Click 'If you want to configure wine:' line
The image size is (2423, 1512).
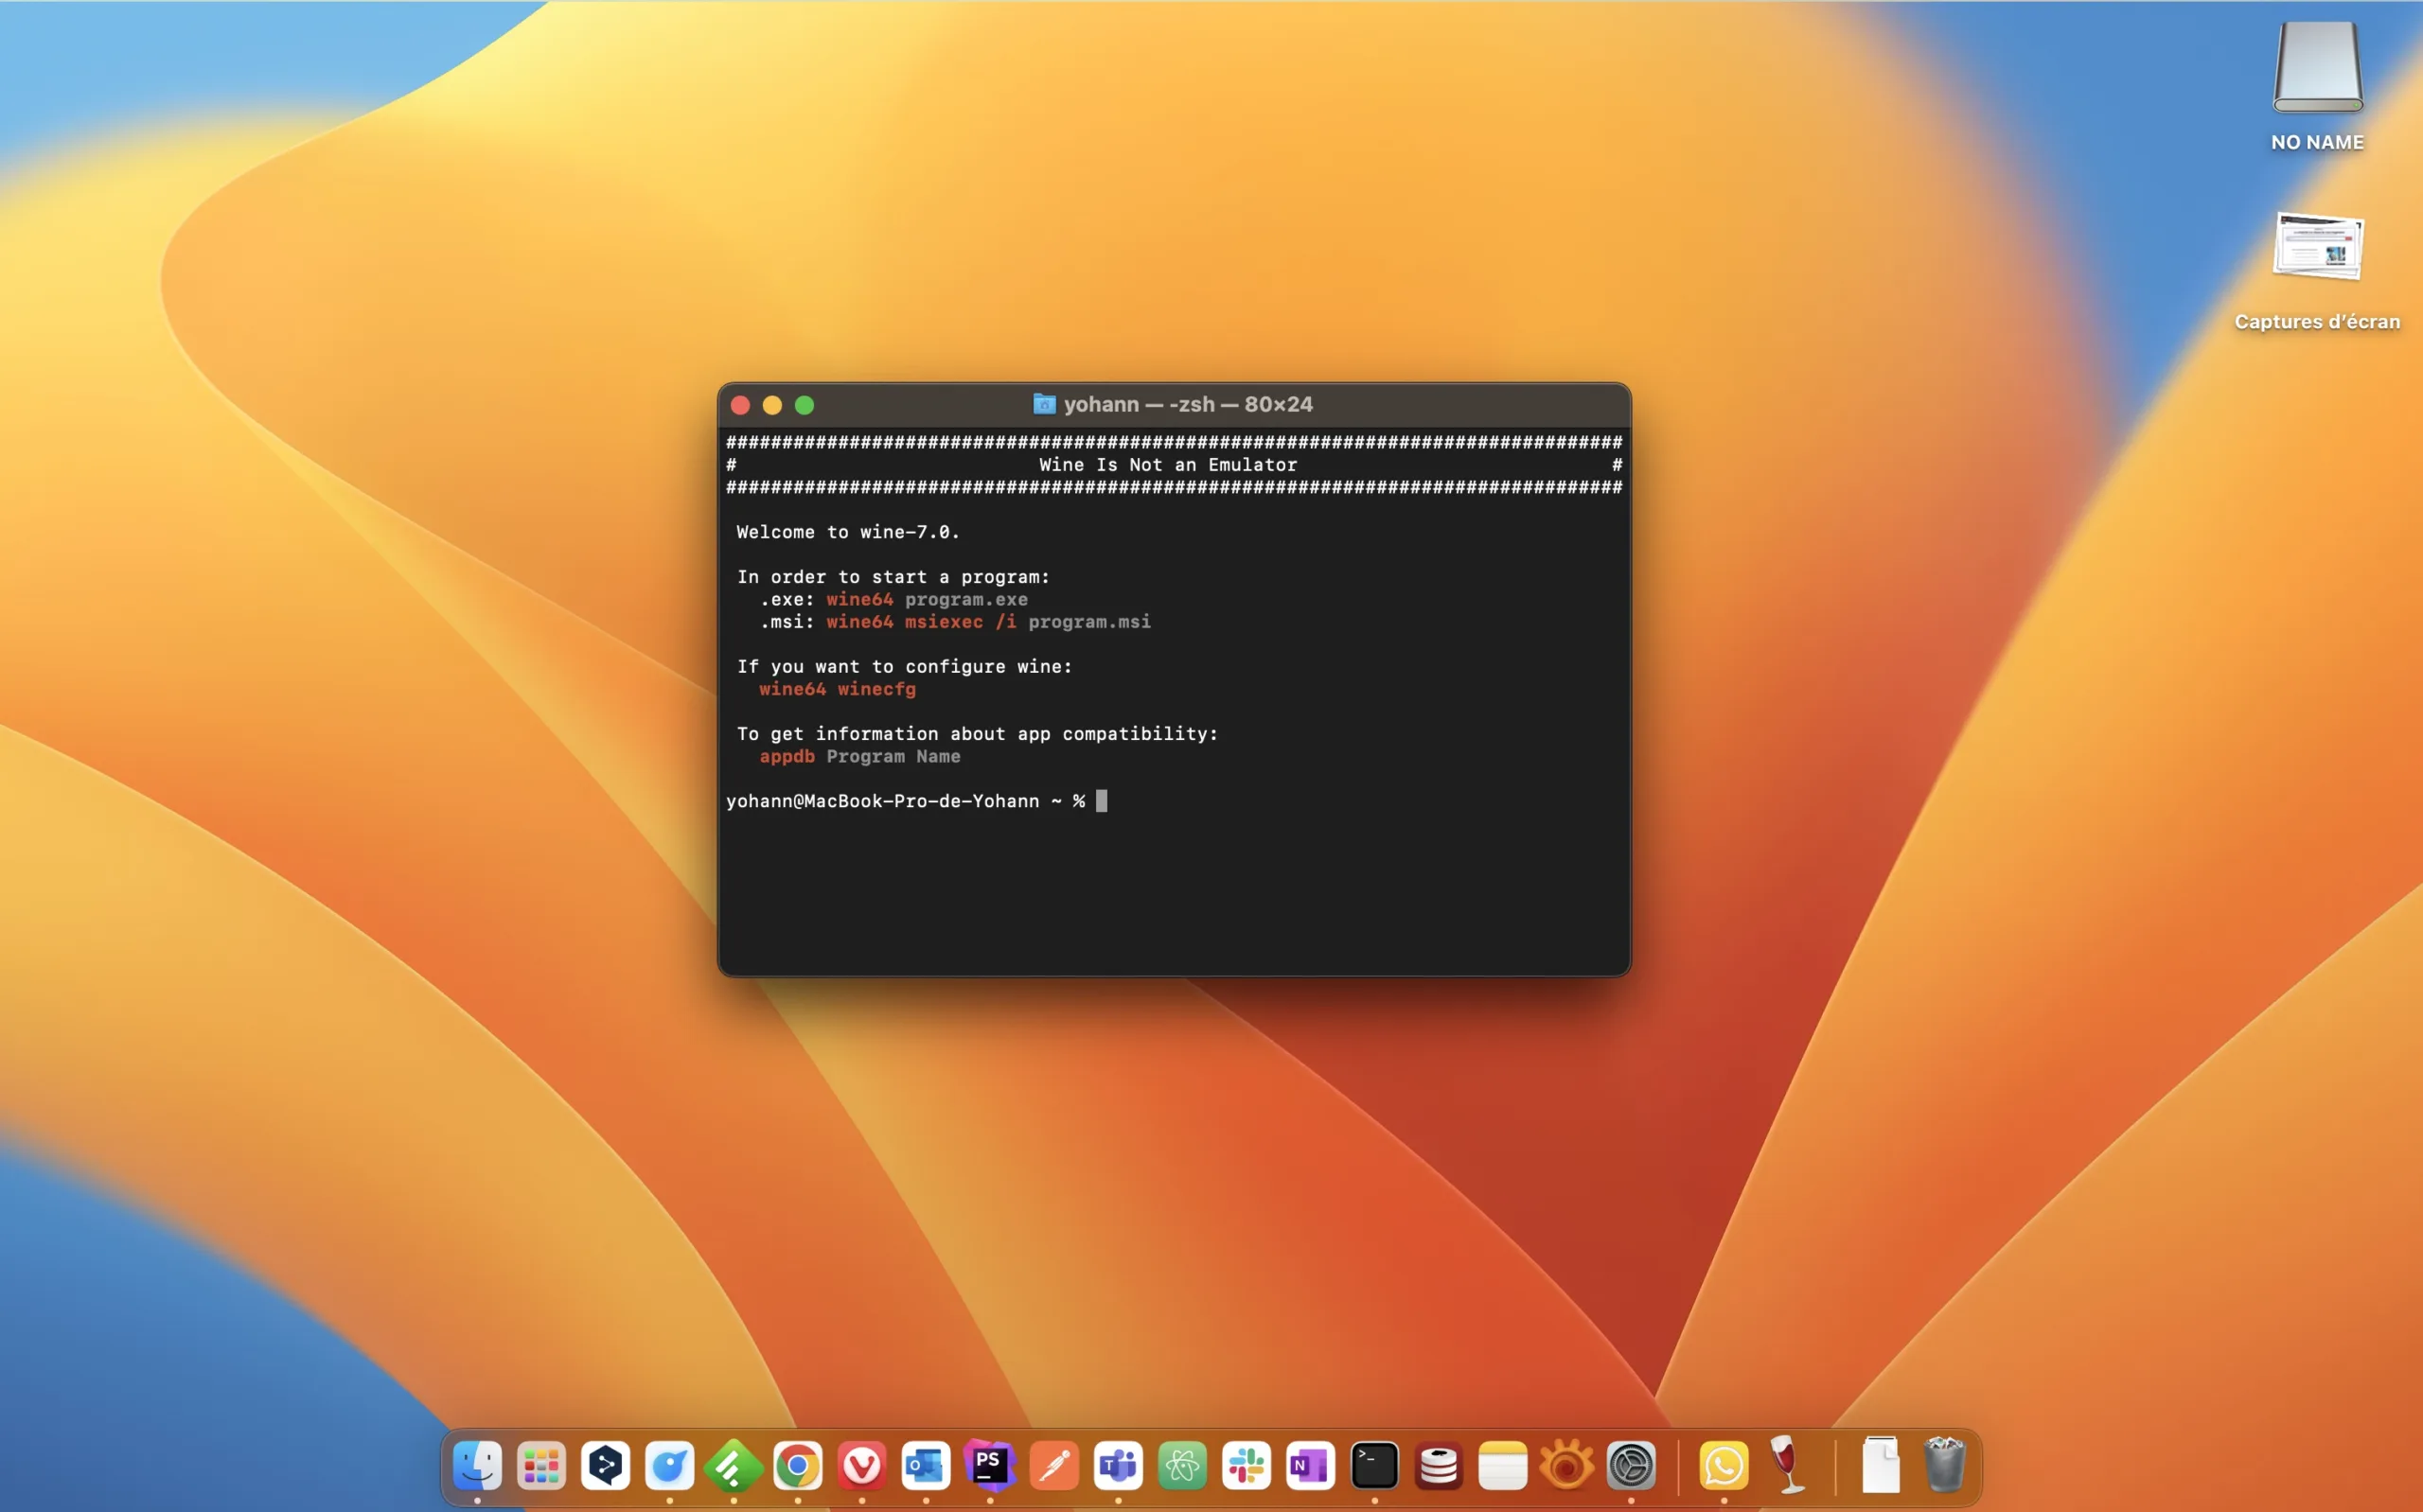coord(904,667)
